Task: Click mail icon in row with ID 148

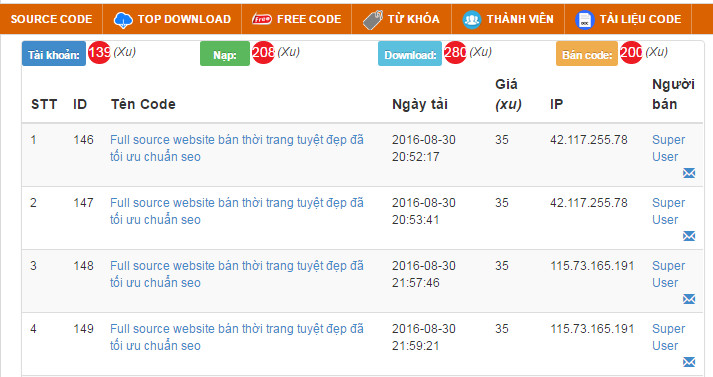Action: [689, 299]
